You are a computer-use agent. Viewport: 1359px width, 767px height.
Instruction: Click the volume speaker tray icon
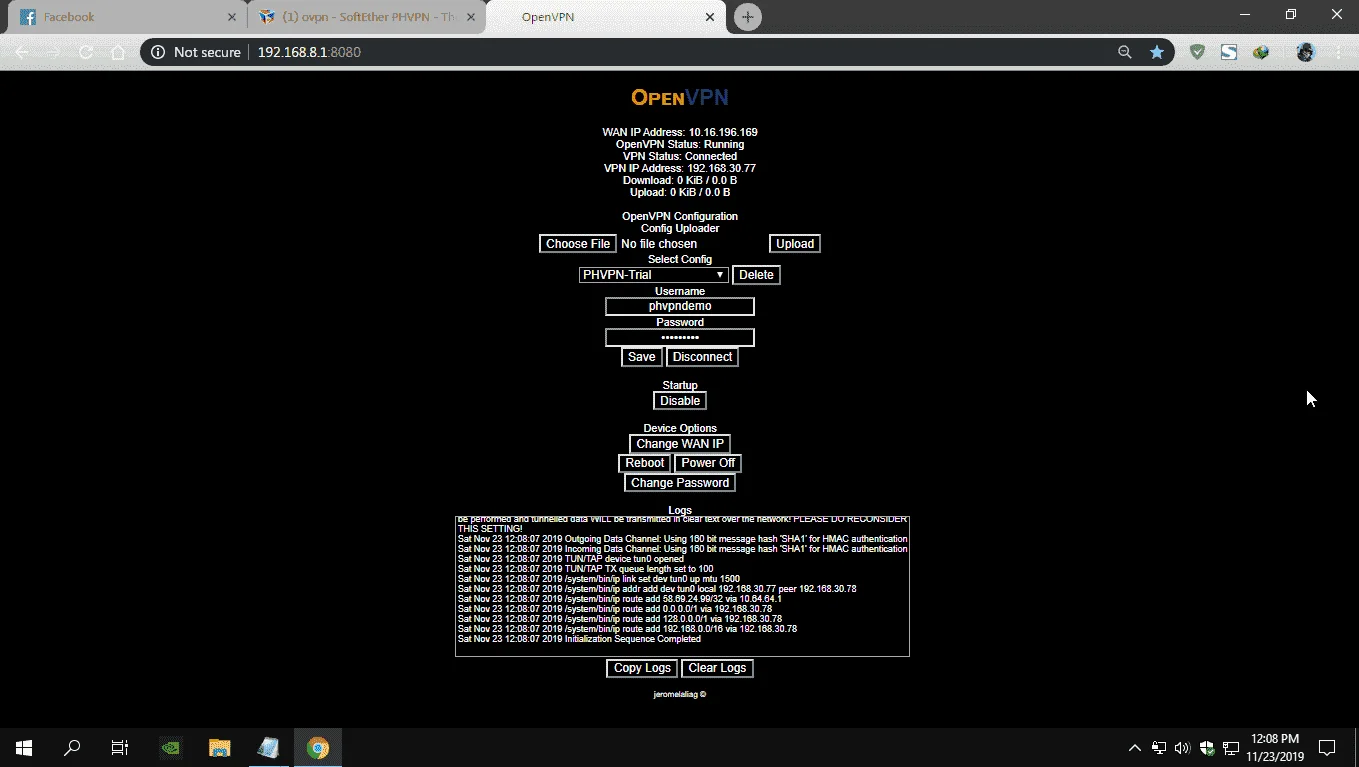[x=1183, y=747]
